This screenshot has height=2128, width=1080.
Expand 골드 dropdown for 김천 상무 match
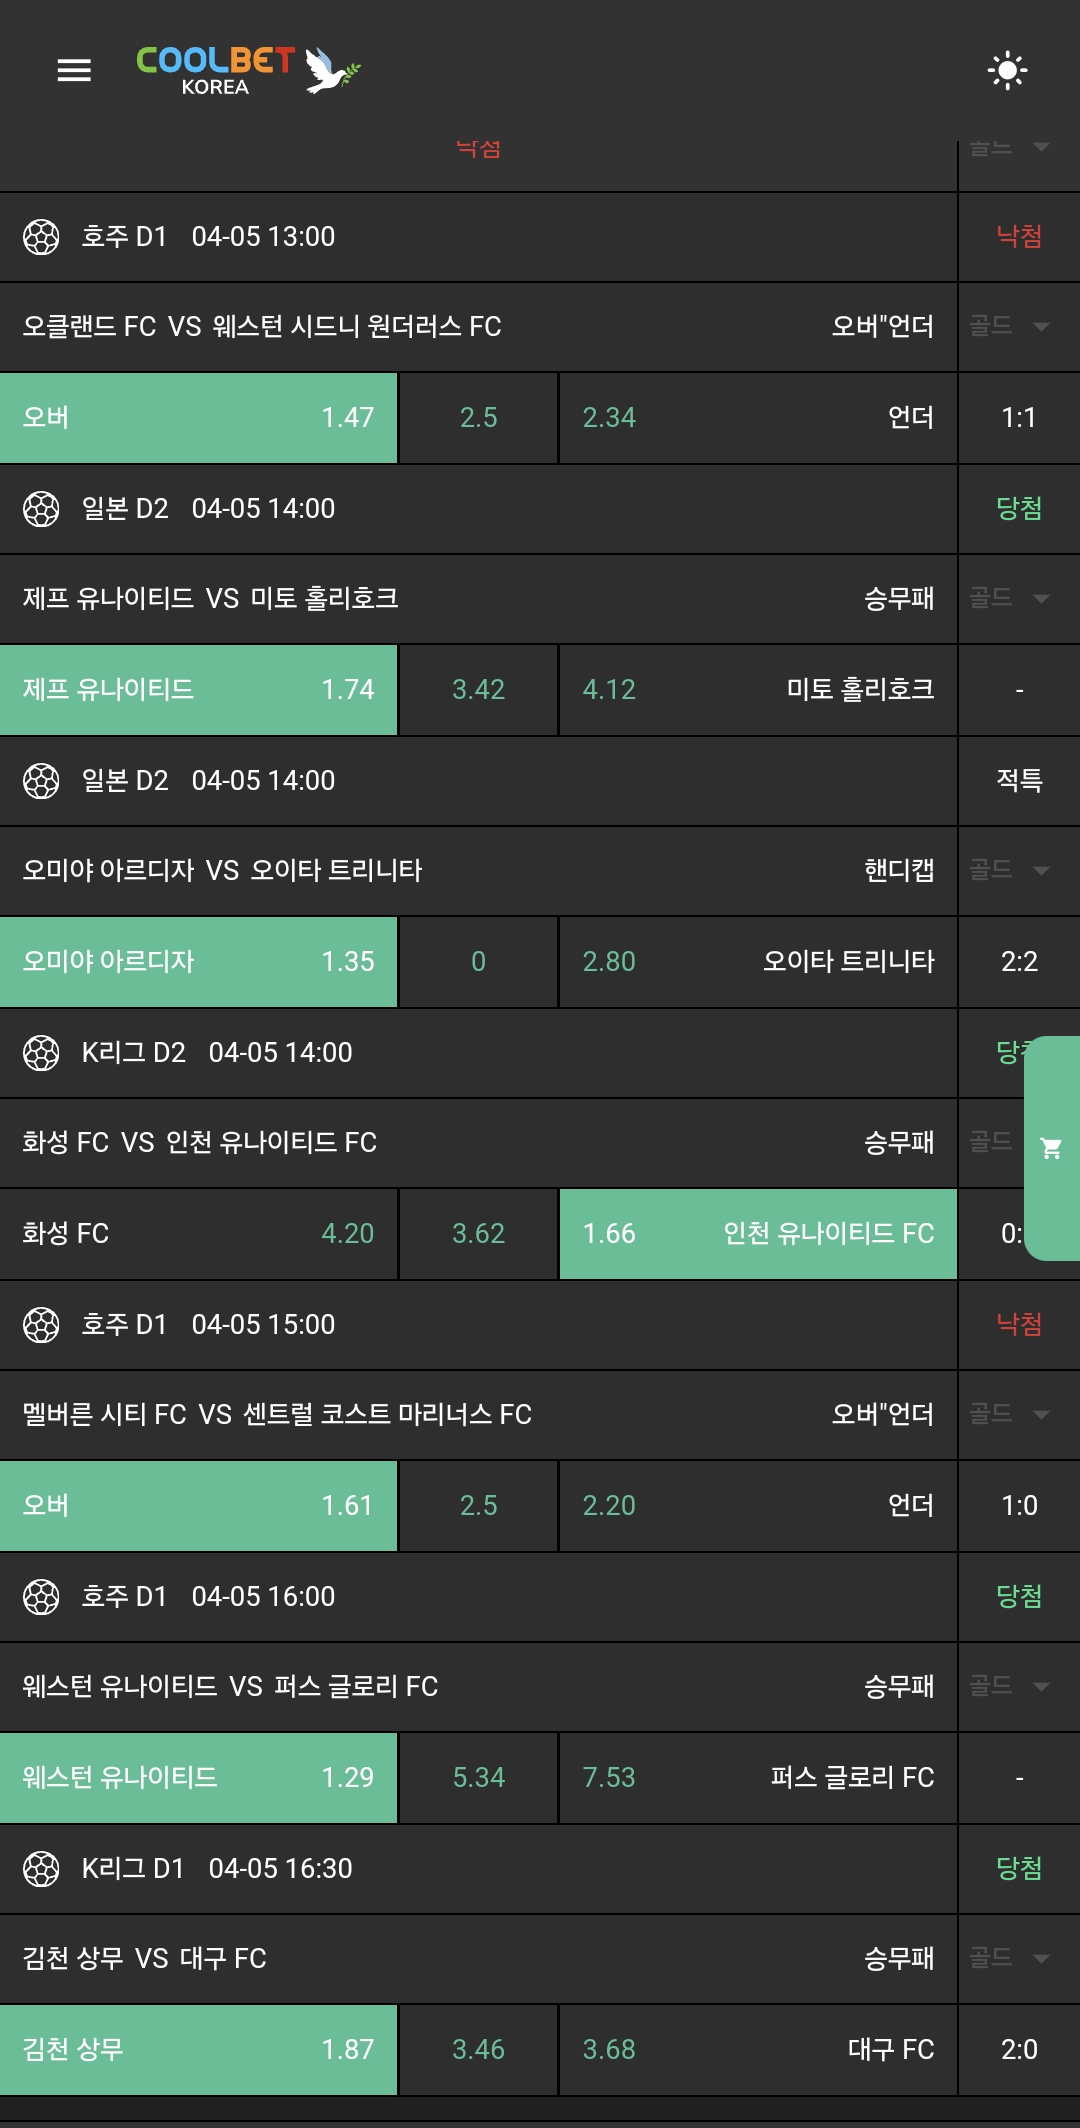(1010, 1958)
